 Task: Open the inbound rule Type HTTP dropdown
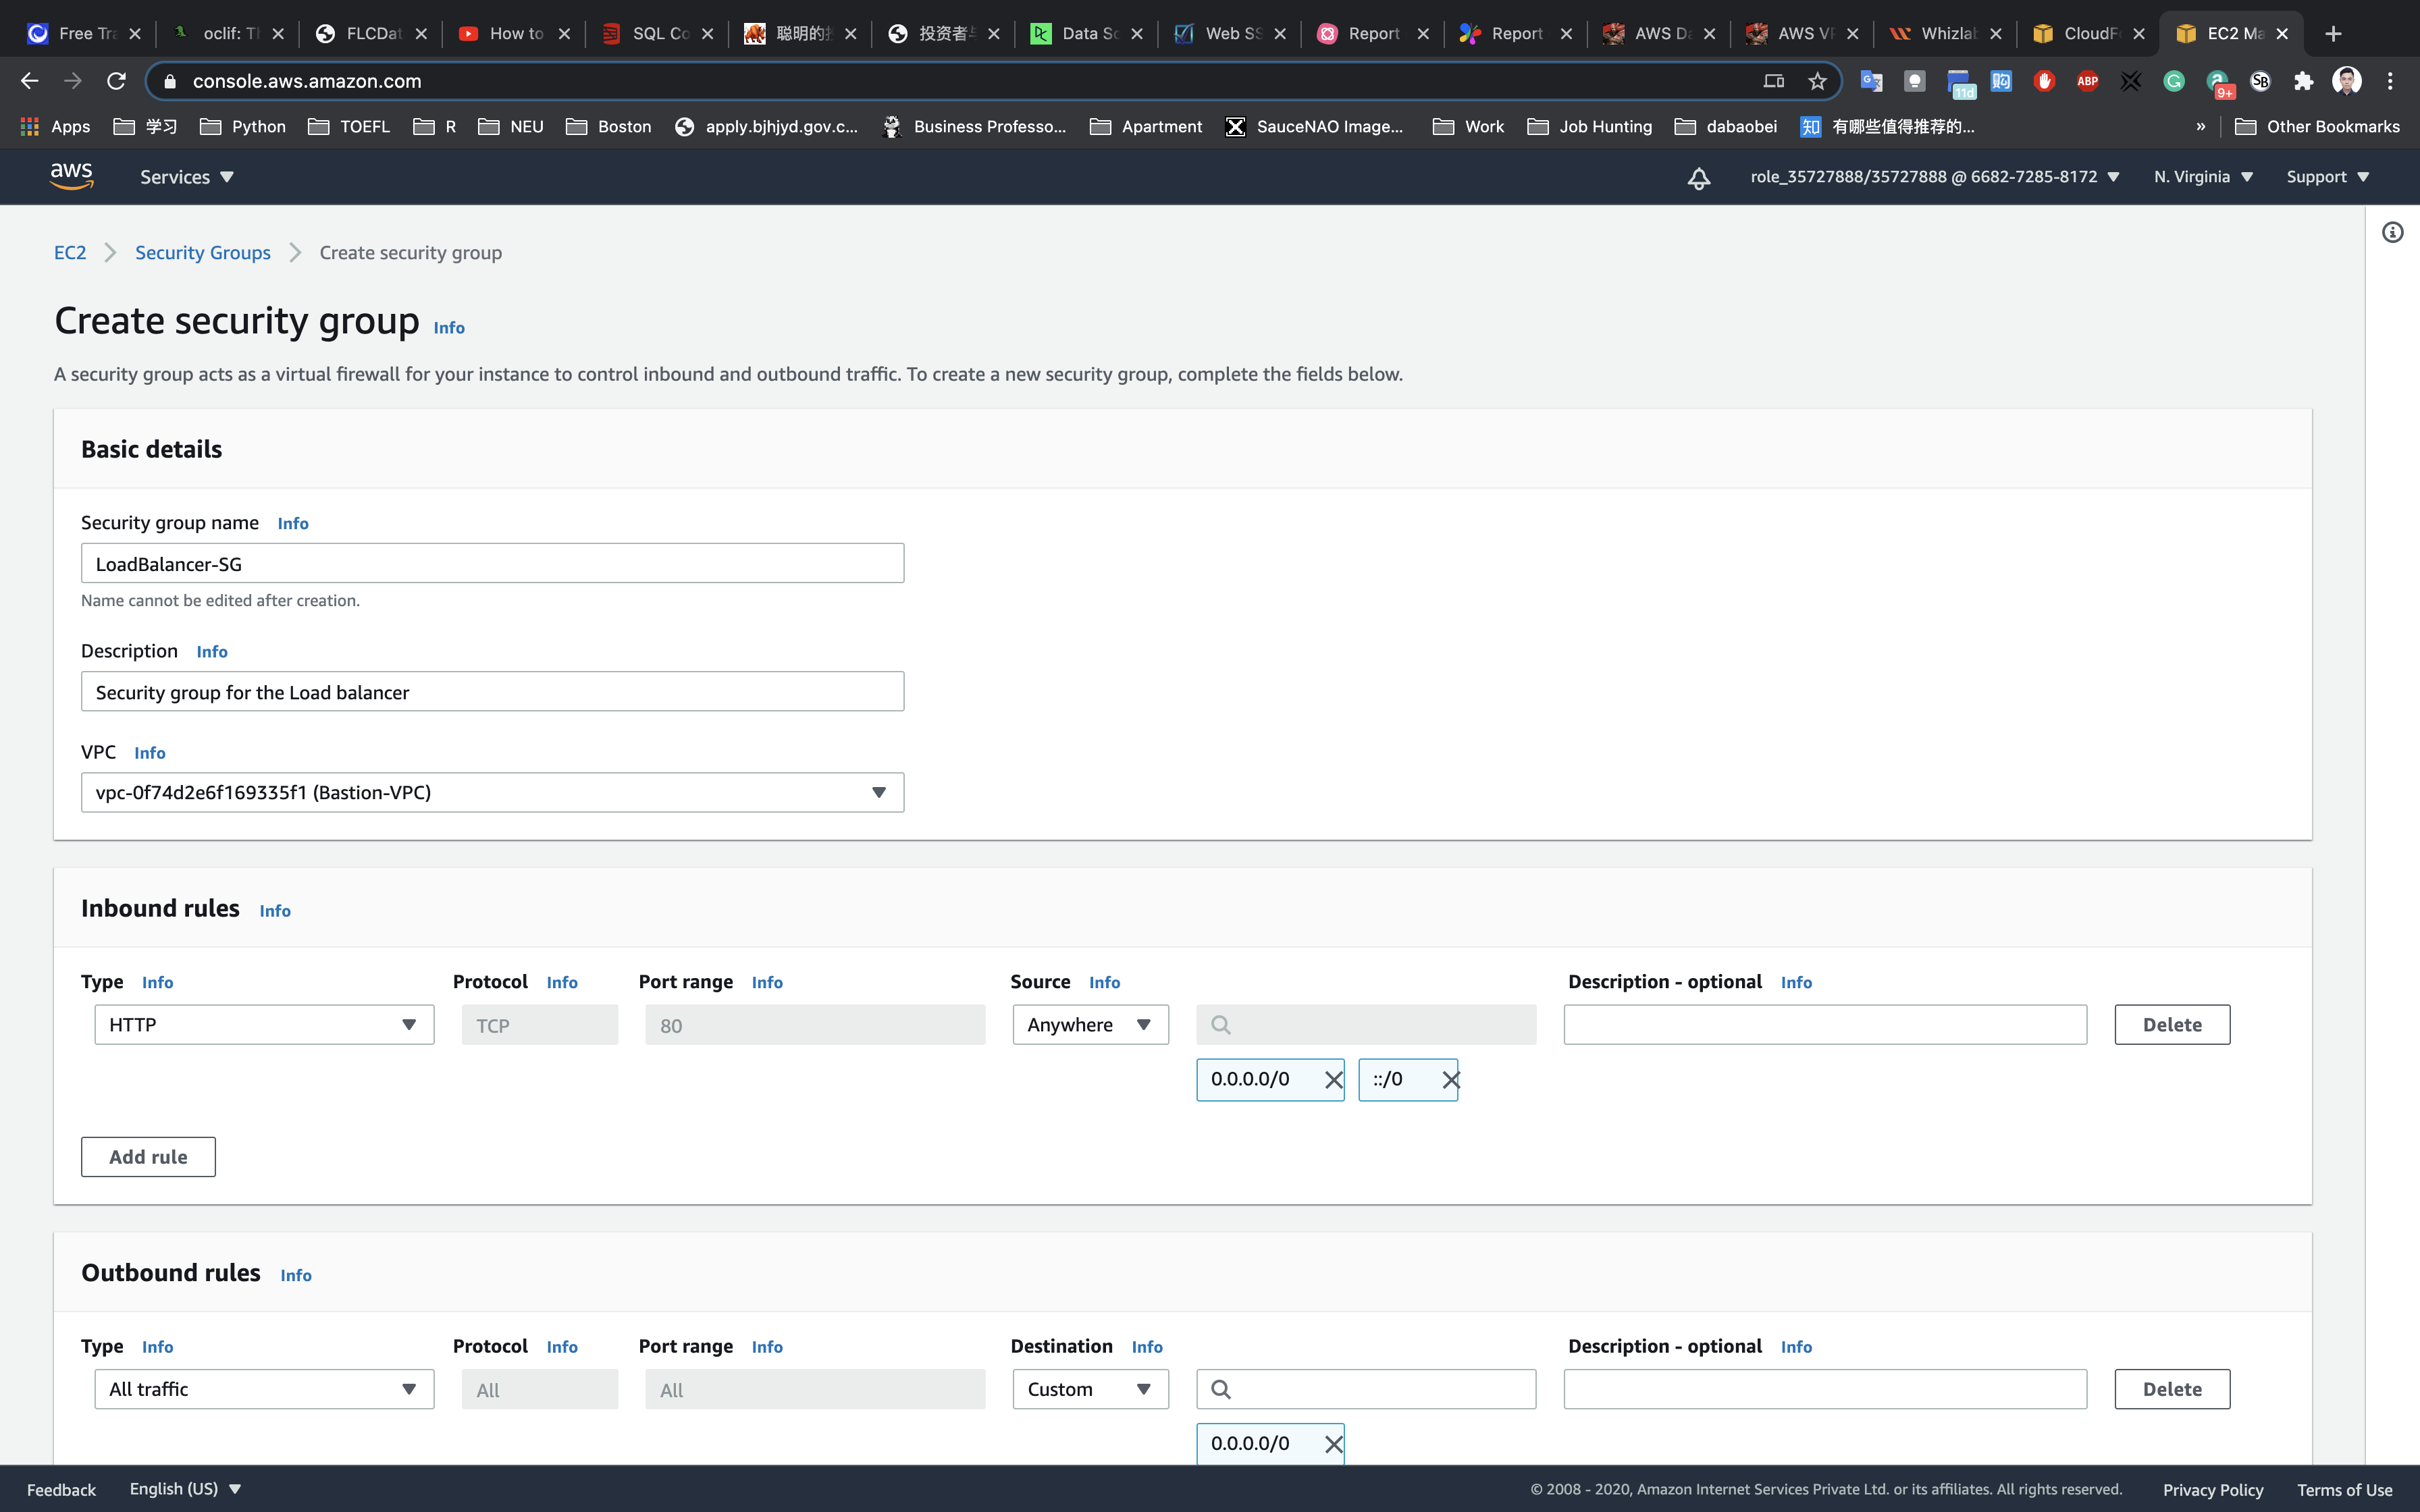(x=264, y=1025)
